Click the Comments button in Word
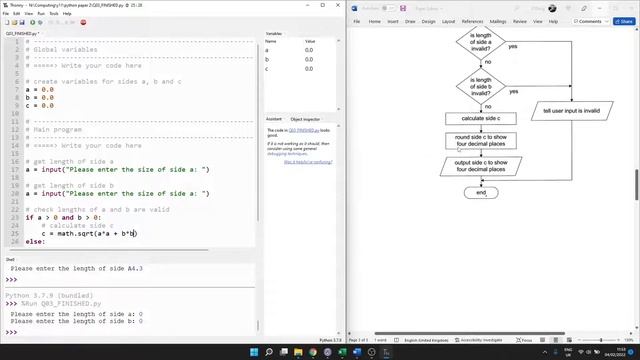Screen dimensions: 640x360 point(587,21)
